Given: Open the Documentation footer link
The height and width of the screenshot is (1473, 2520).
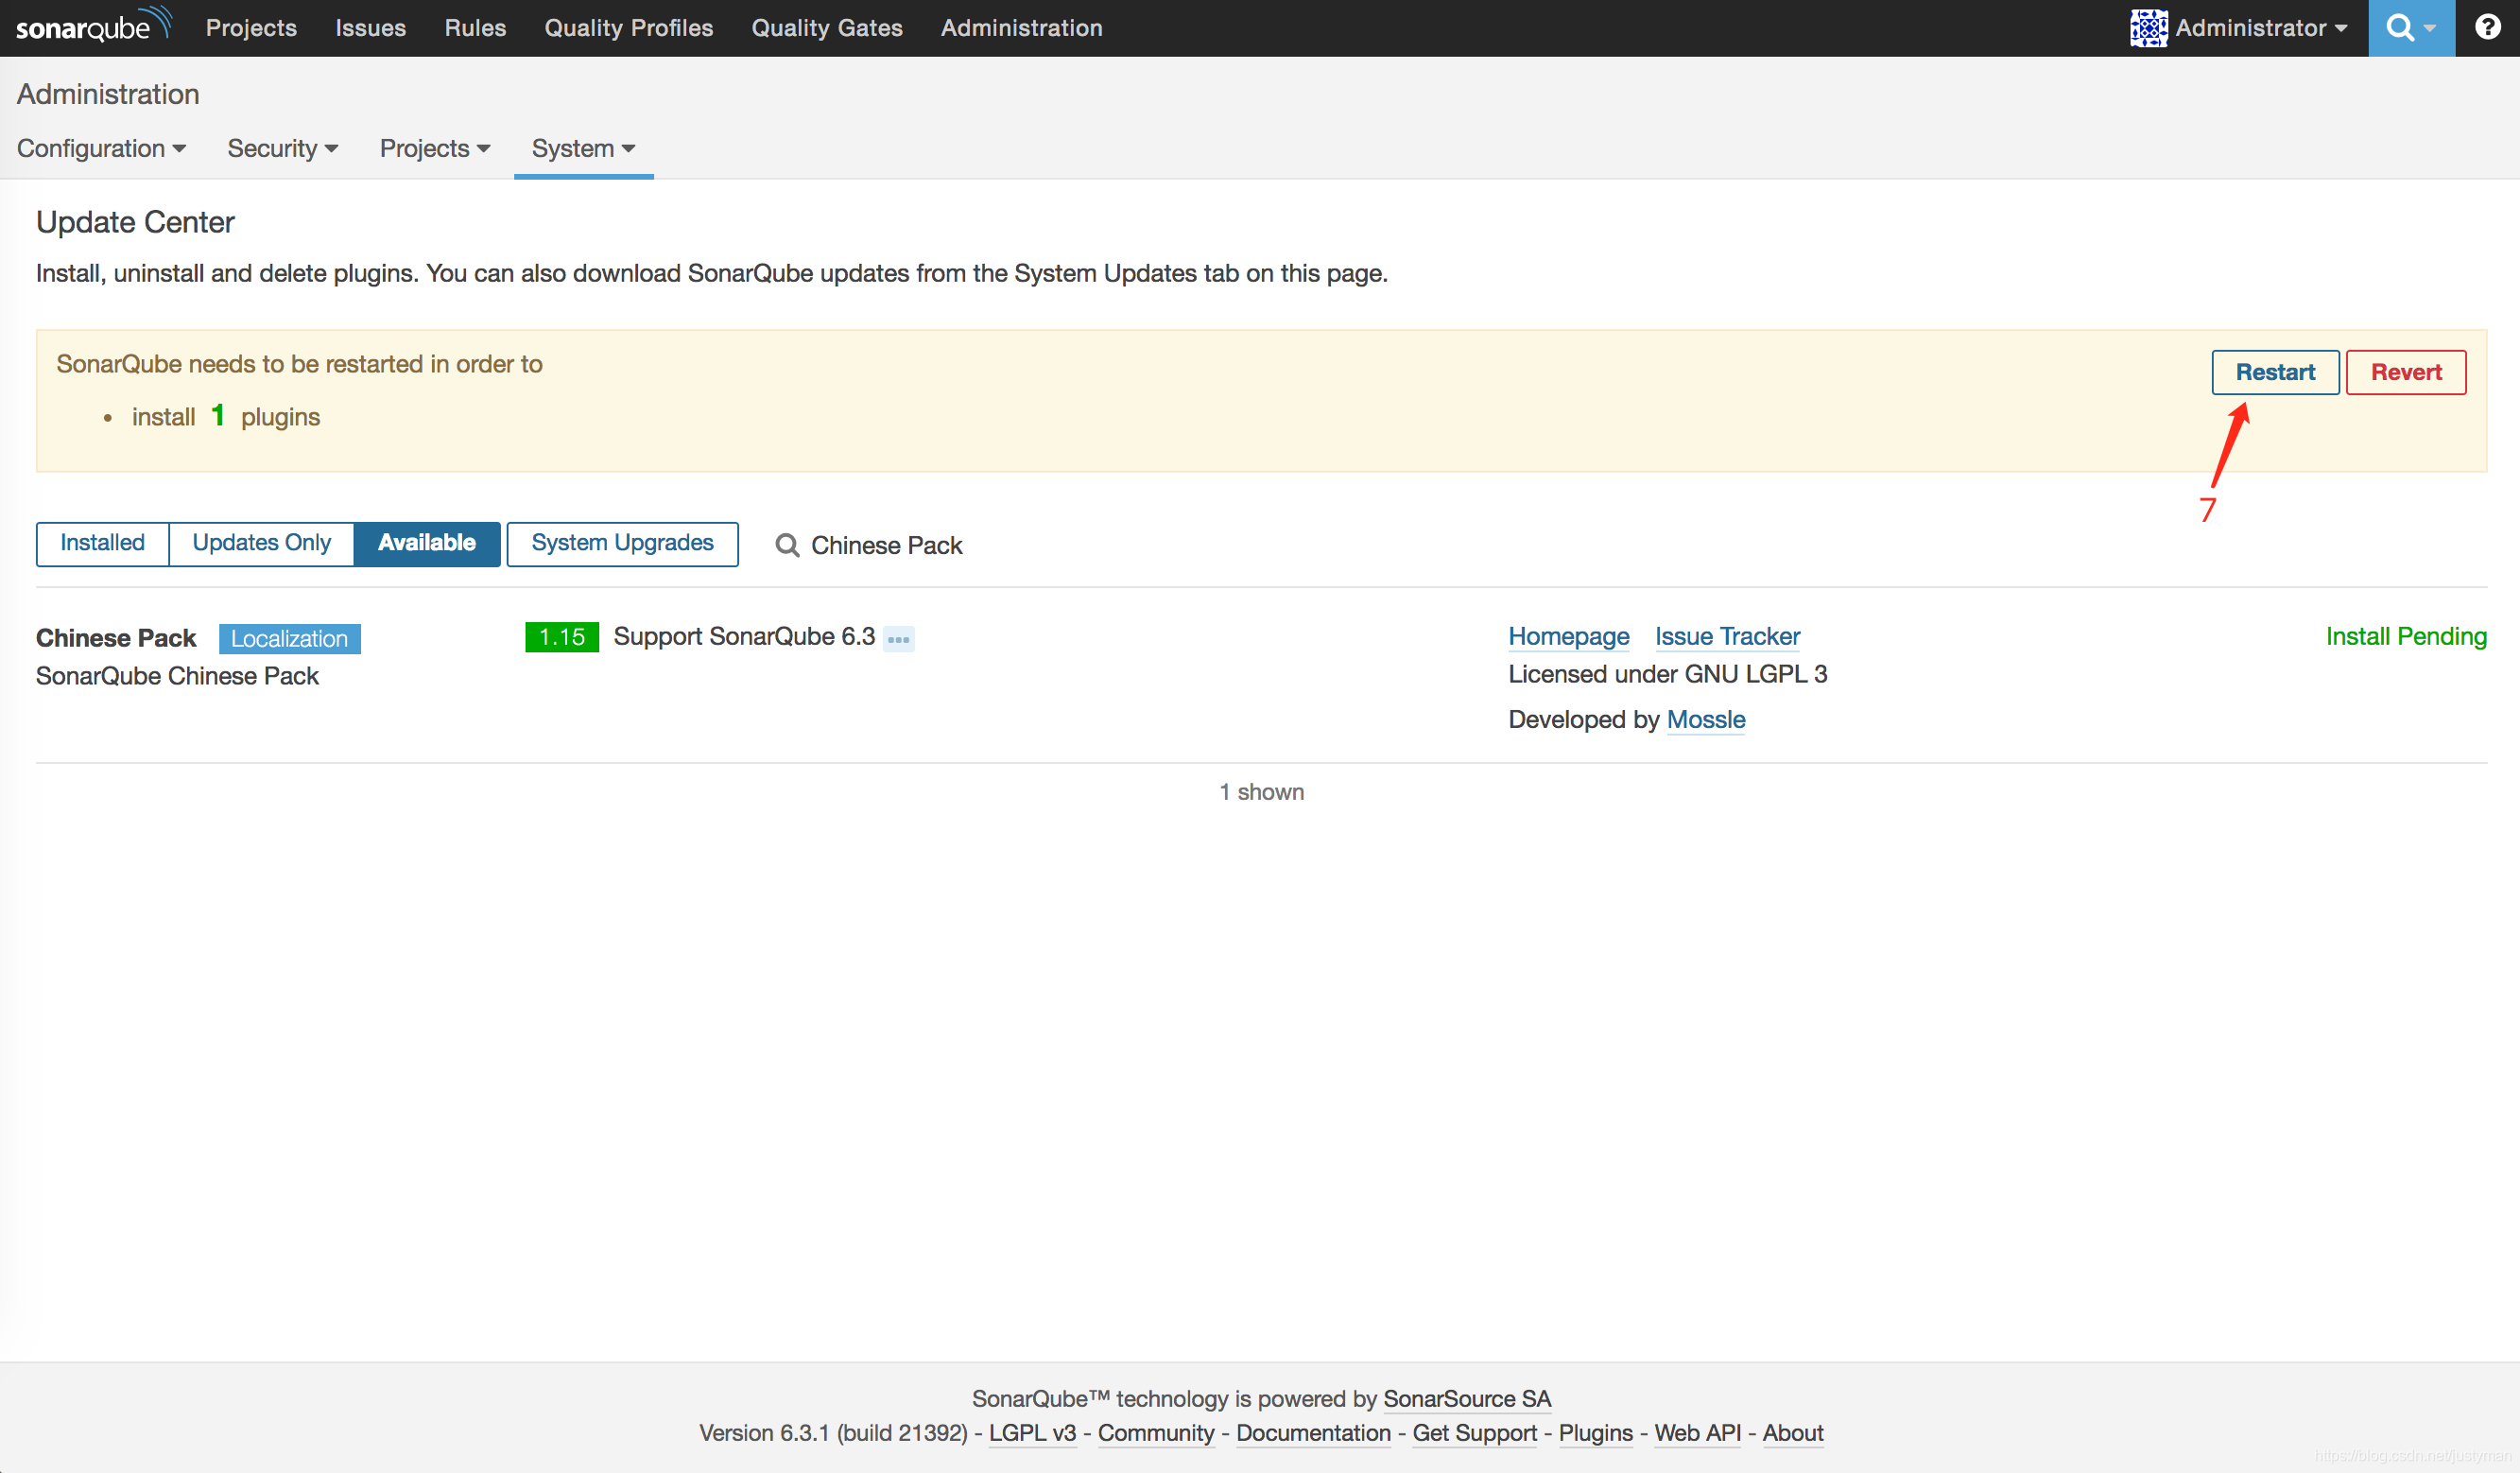Looking at the screenshot, I should 1313,1432.
